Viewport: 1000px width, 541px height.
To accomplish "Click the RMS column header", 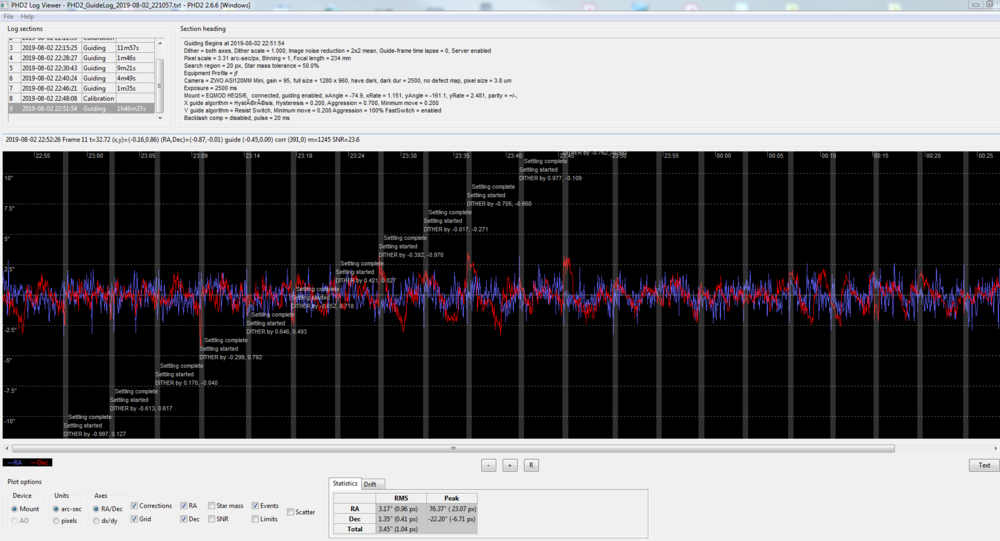I will click(x=401, y=498).
